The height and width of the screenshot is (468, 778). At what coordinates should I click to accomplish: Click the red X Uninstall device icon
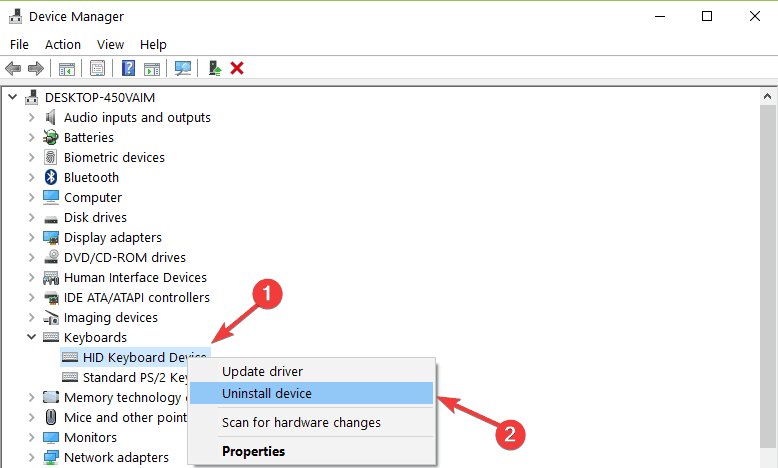tap(237, 68)
